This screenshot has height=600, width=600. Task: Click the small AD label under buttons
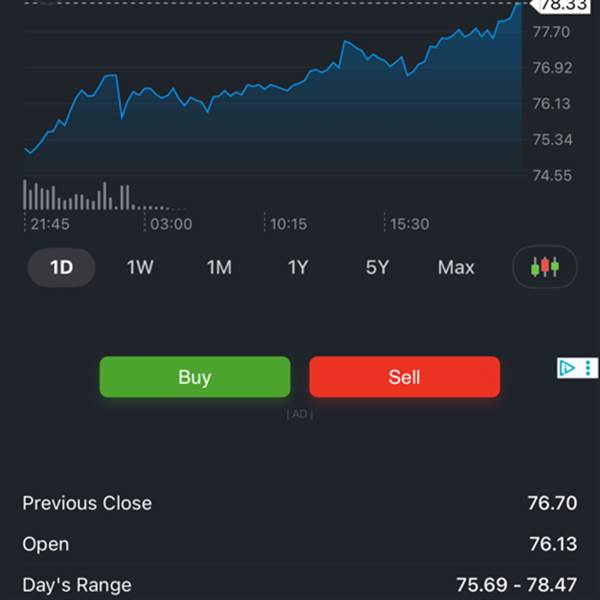click(299, 414)
